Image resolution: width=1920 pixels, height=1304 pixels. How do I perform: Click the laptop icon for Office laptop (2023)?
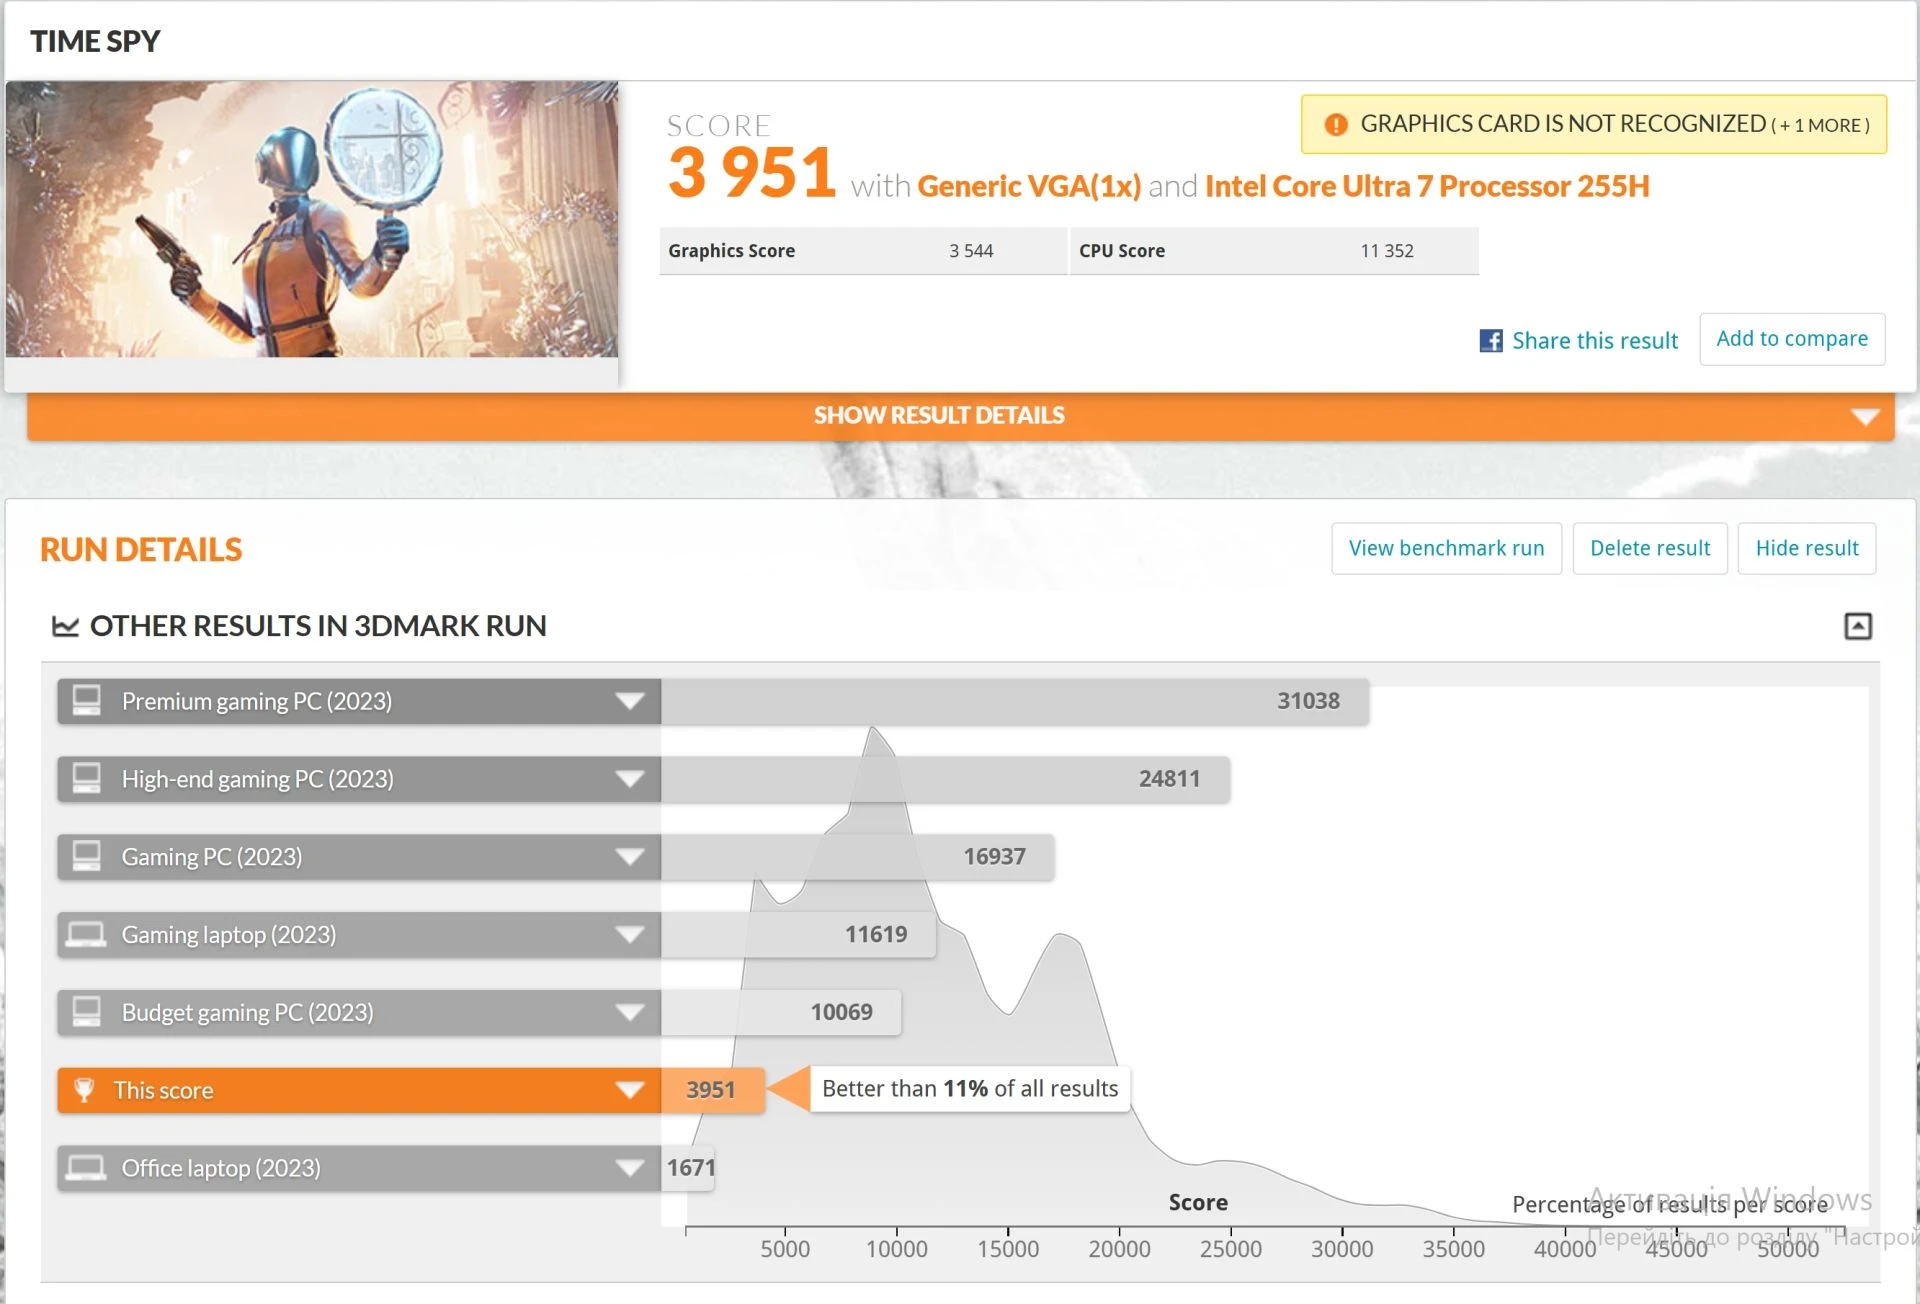pyautogui.click(x=86, y=1168)
